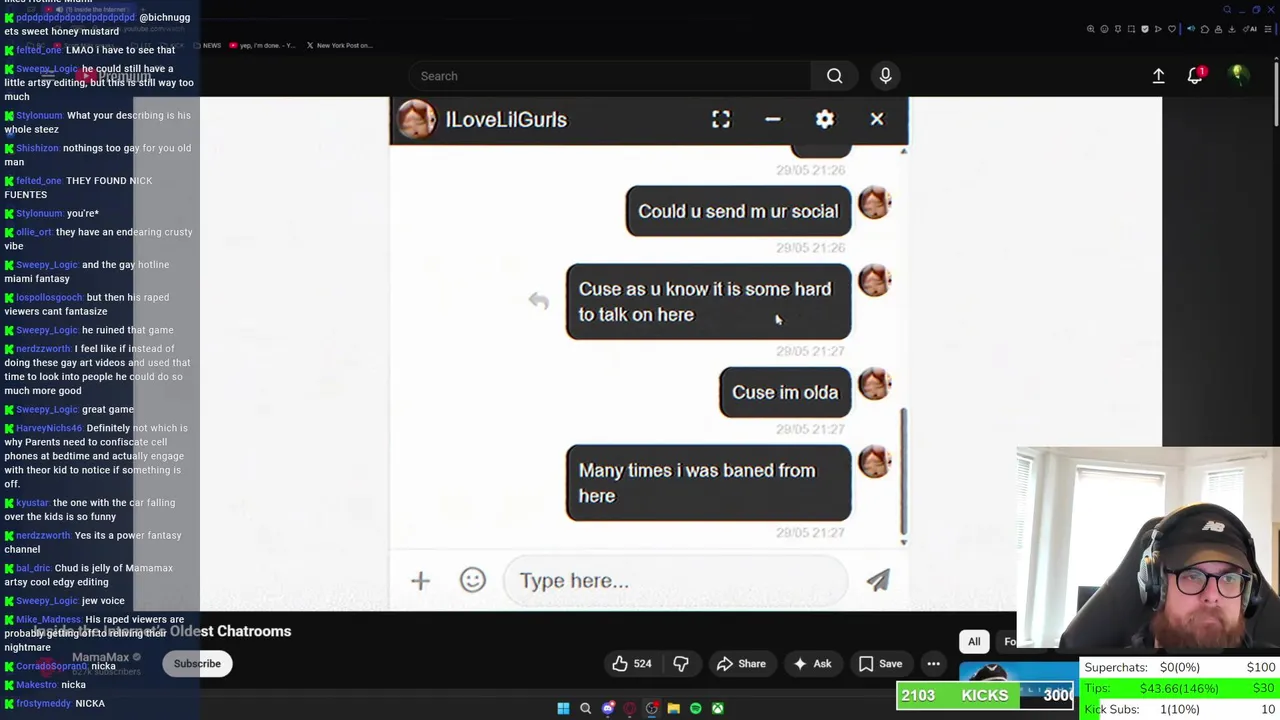Activate voice search microphone icon
This screenshot has height=720, width=1280.
(885, 76)
